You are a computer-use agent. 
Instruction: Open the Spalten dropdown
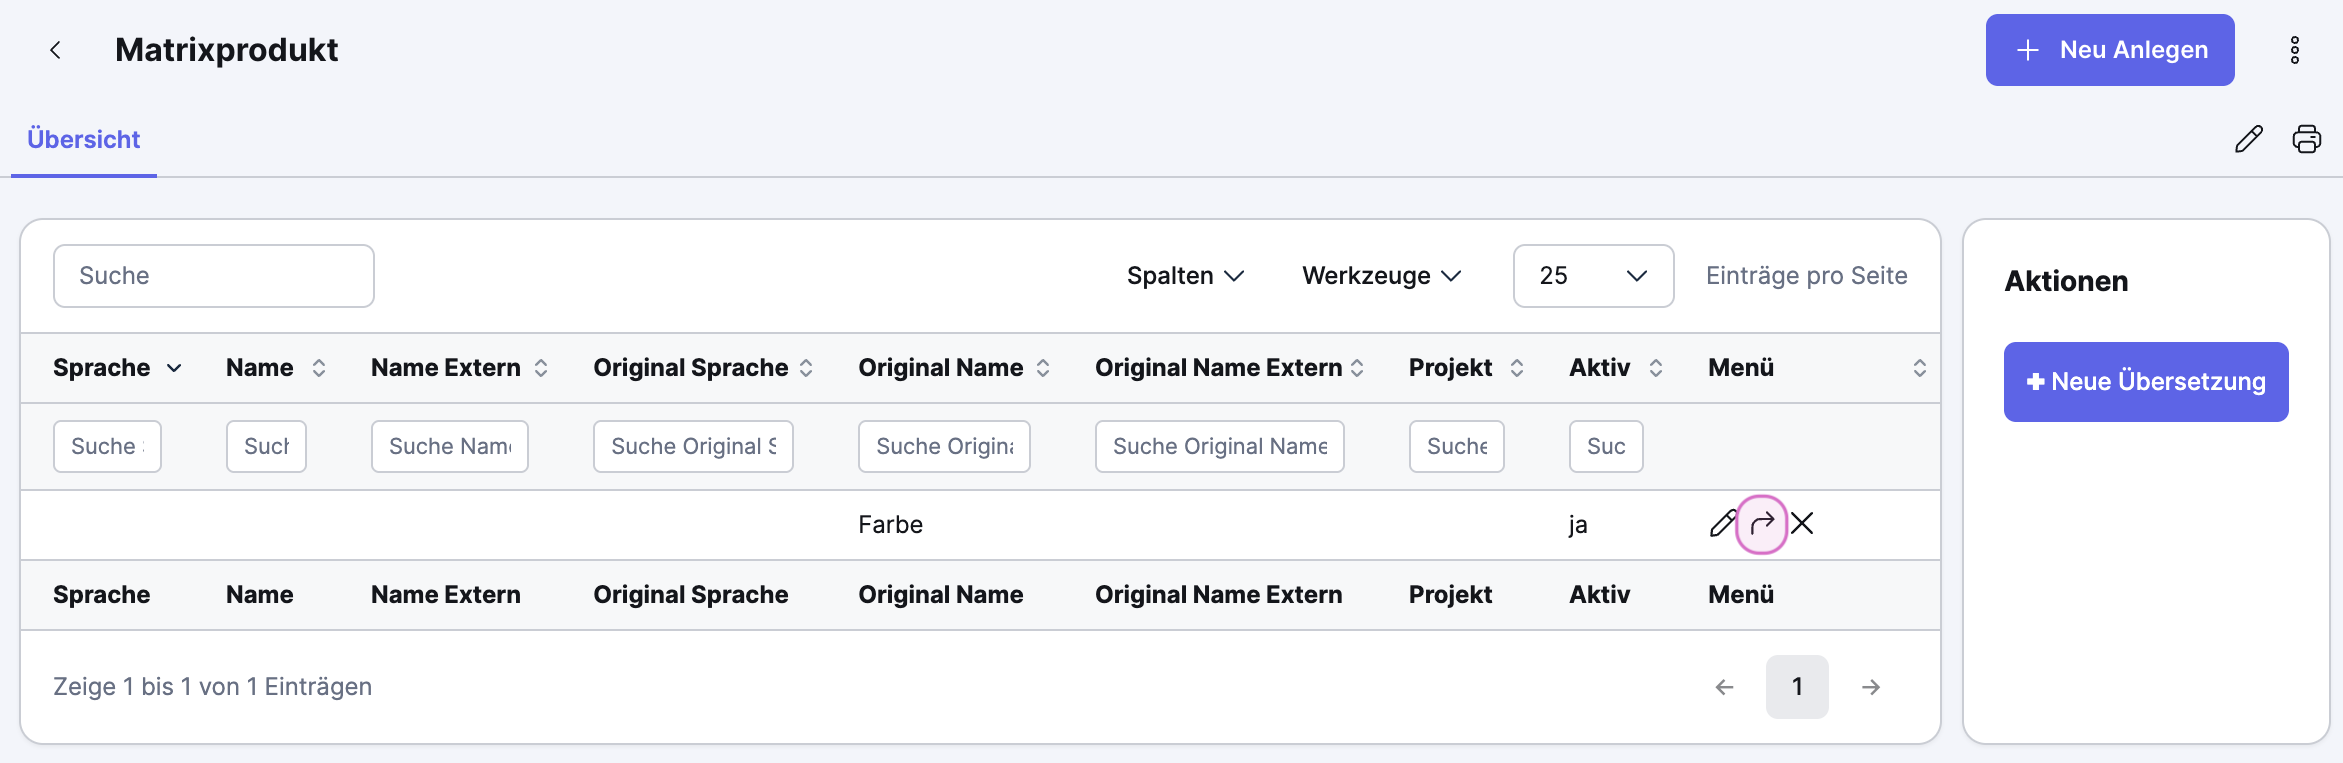[x=1184, y=276]
